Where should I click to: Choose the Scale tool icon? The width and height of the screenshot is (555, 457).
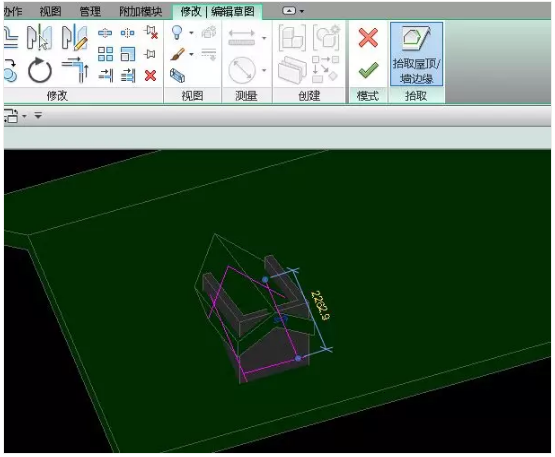click(x=128, y=54)
